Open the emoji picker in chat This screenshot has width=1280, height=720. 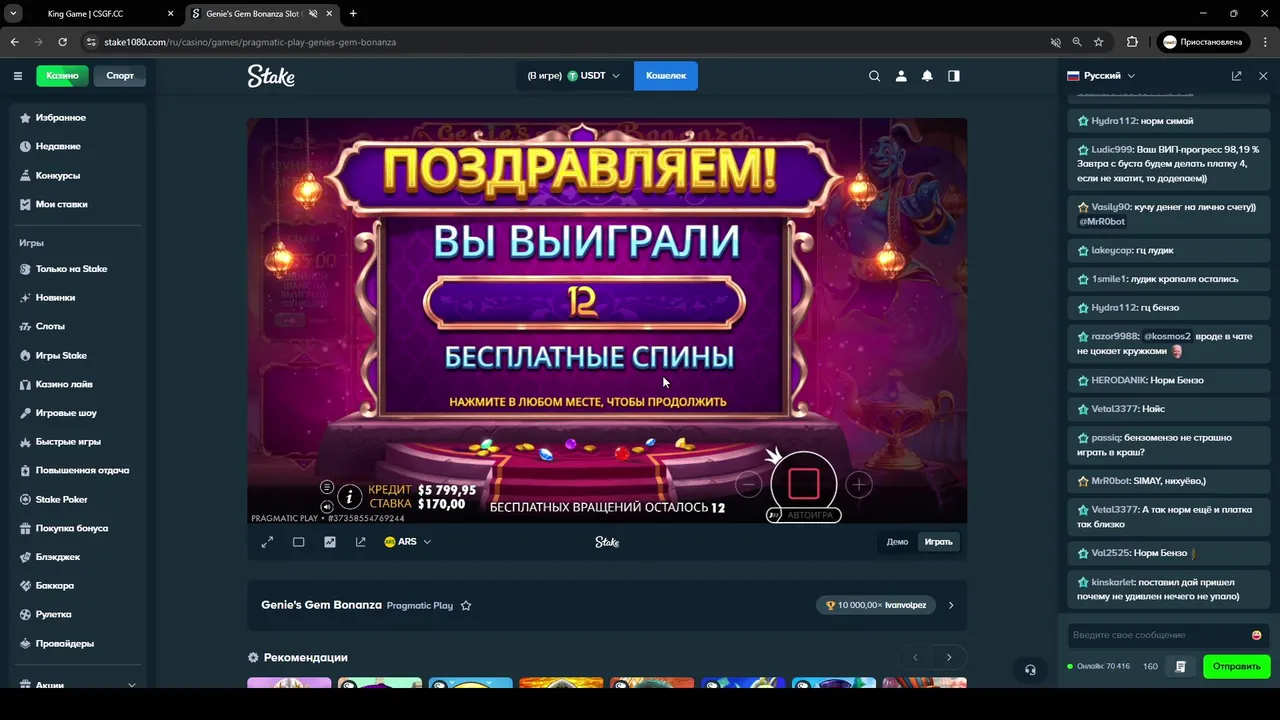[1257, 635]
